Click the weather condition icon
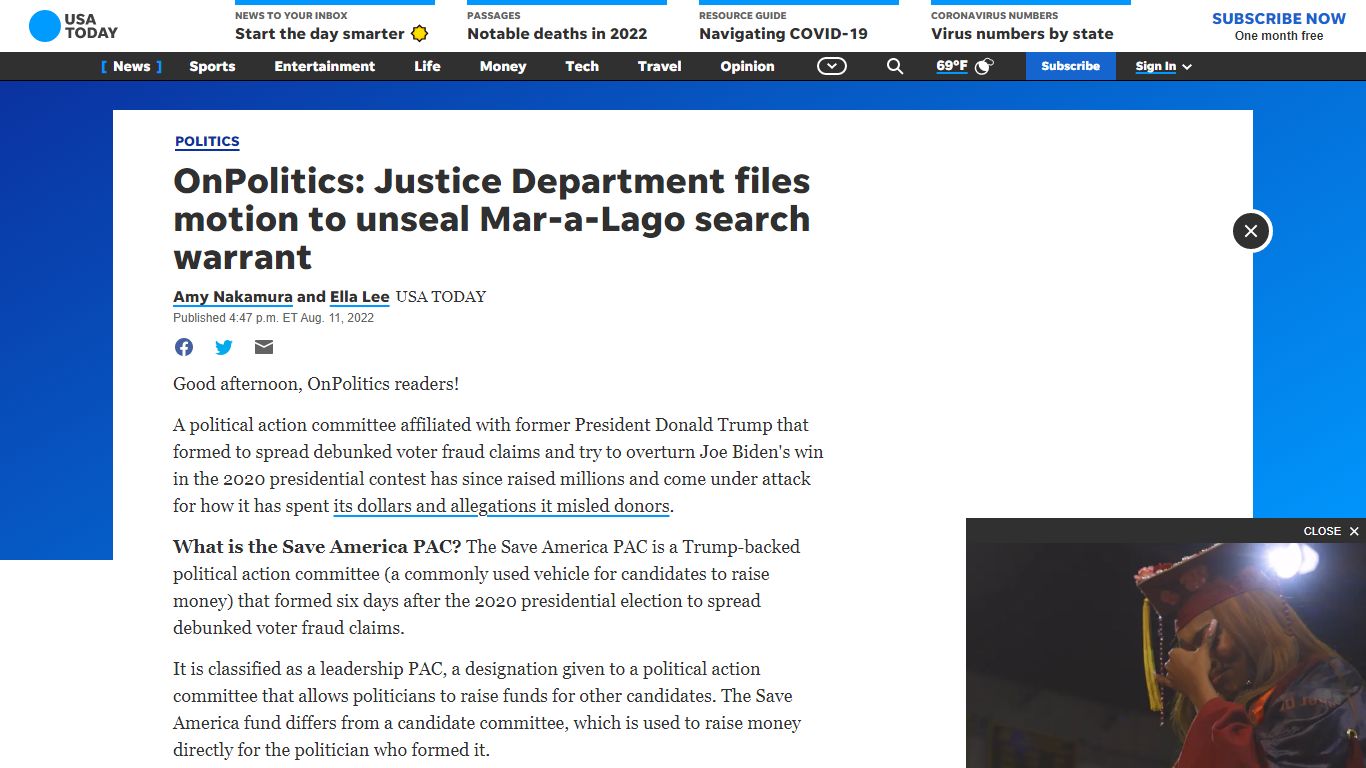The image size is (1366, 768). [x=984, y=66]
